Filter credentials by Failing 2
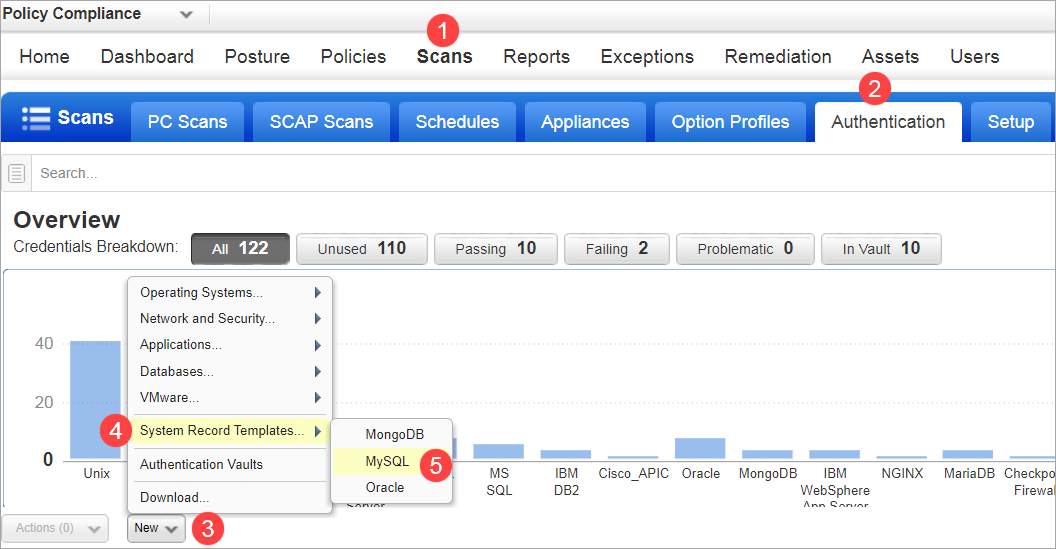1056x549 pixels. coord(617,249)
